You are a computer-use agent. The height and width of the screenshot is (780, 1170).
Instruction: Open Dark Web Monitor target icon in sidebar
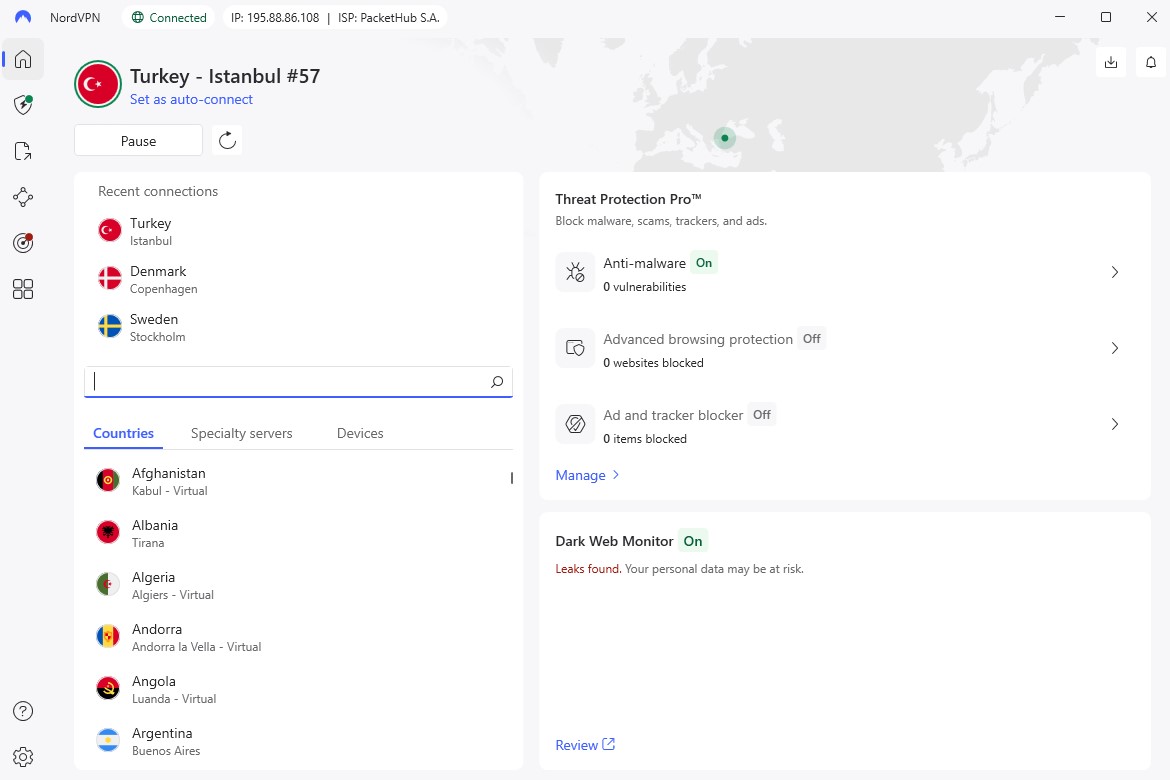23,243
